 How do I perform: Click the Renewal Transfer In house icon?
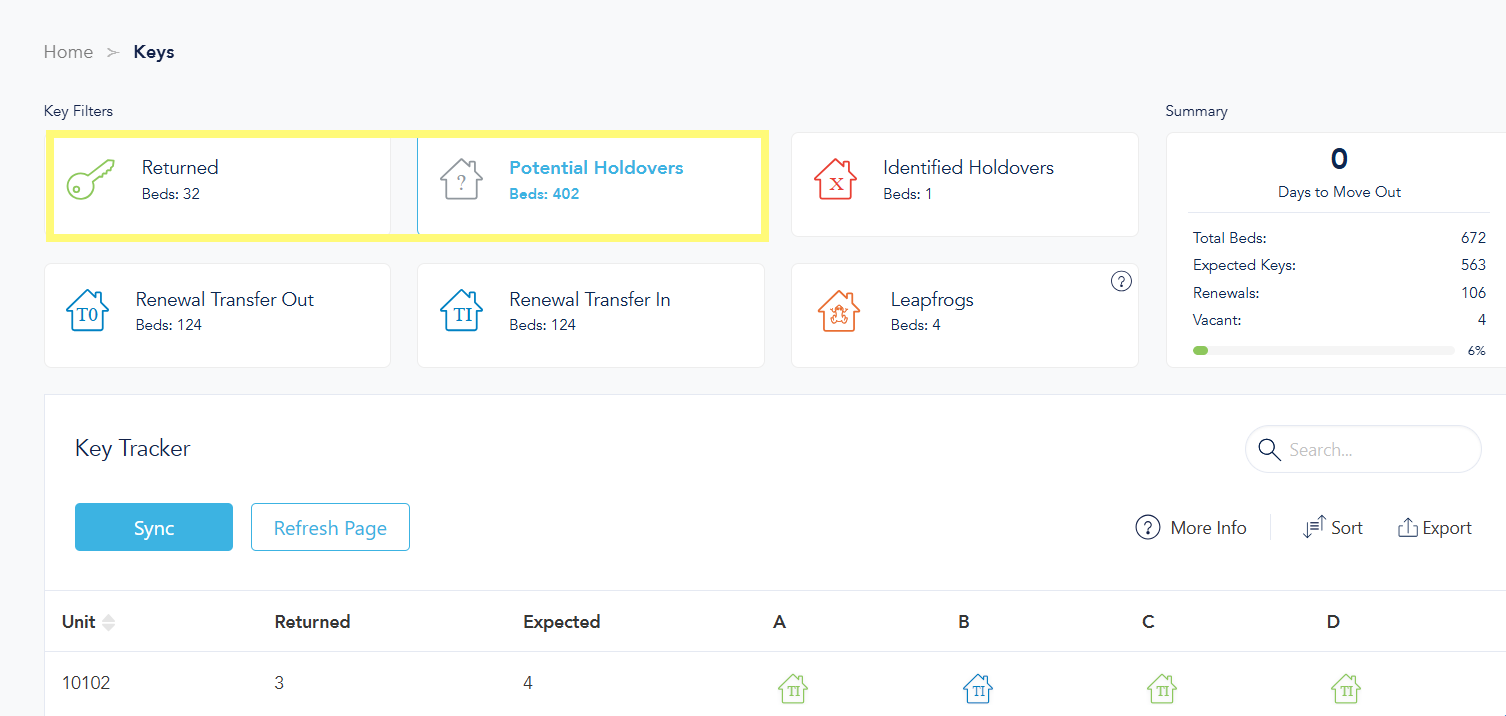pos(461,311)
